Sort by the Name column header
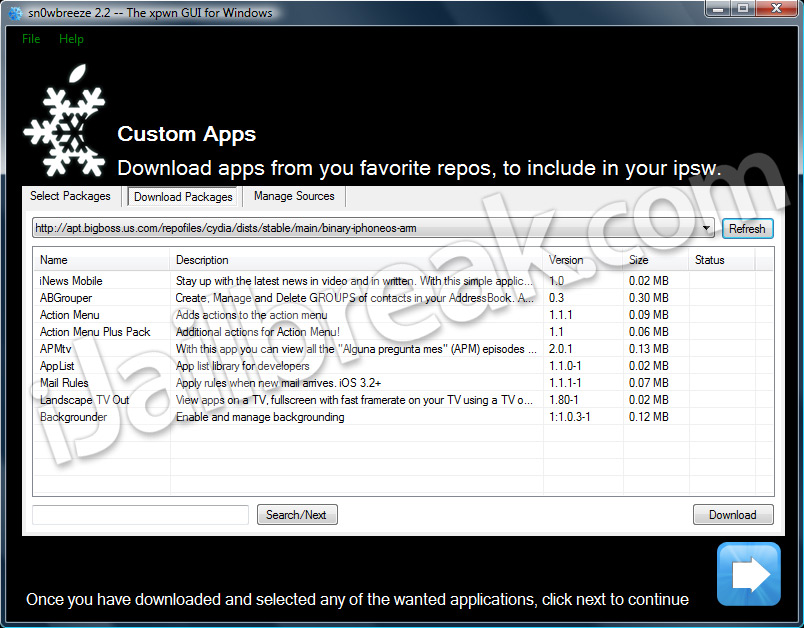This screenshot has height=628, width=804. (x=102, y=260)
